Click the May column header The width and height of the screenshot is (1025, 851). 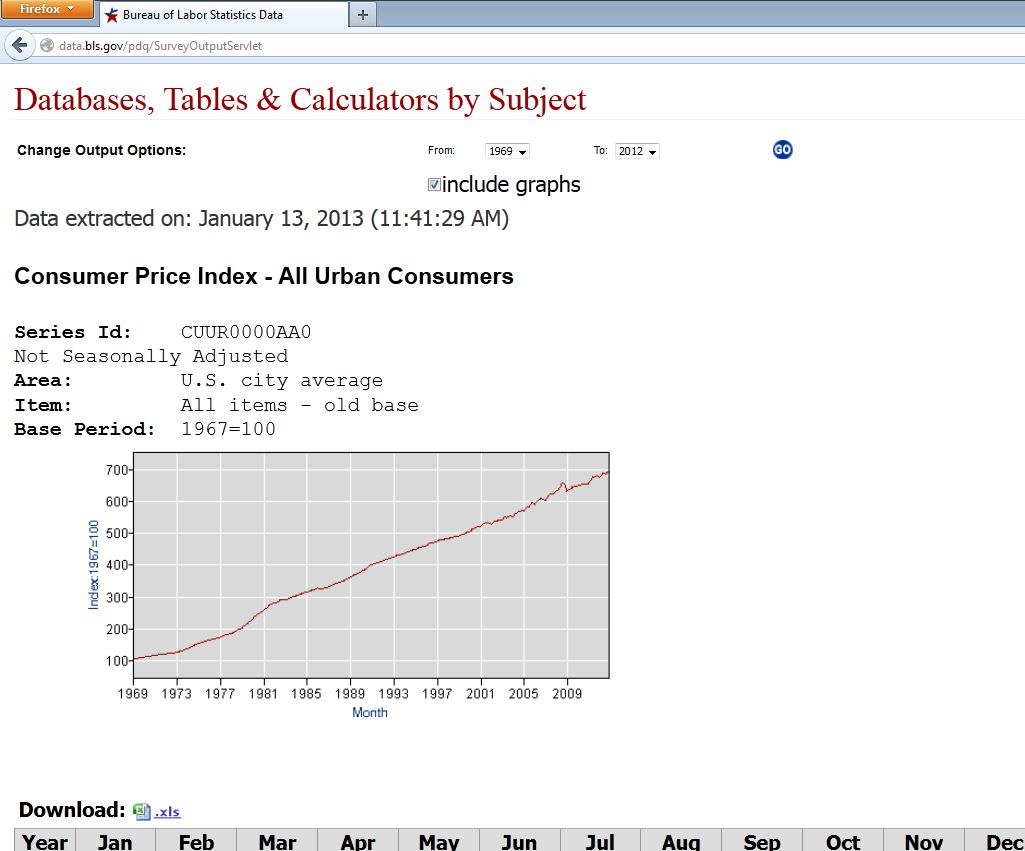[439, 841]
